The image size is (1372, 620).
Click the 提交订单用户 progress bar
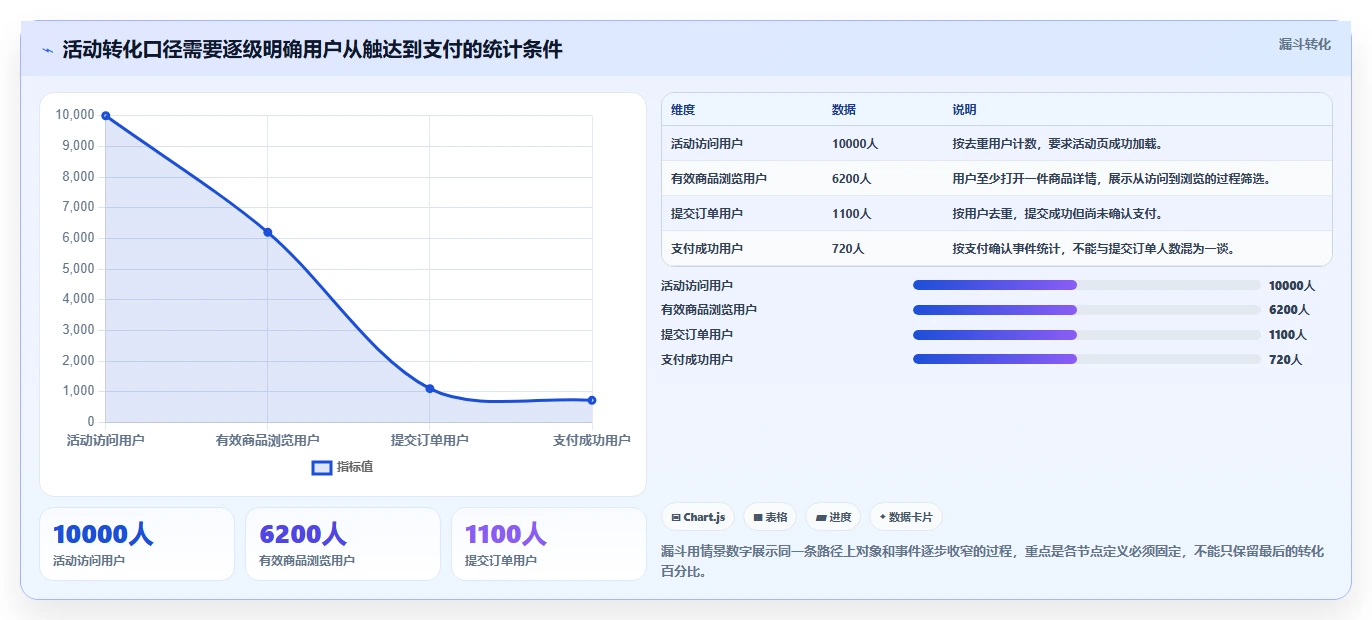click(x=1086, y=335)
